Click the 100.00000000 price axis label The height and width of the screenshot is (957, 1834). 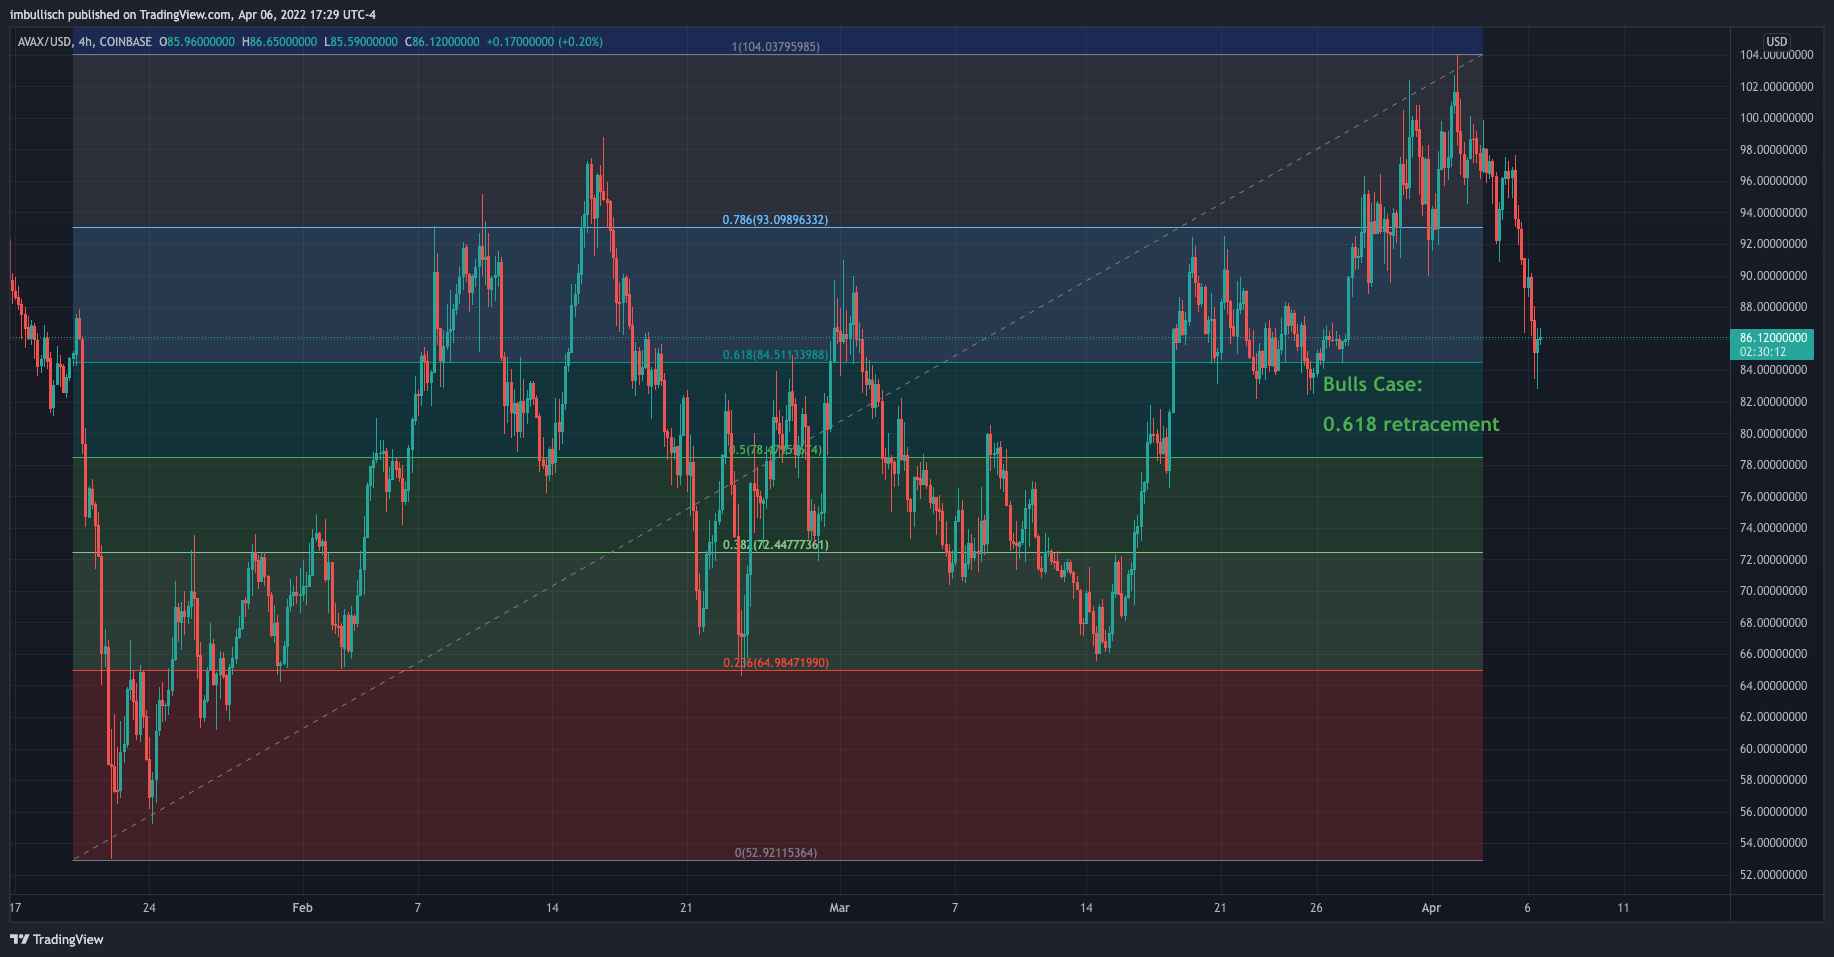tap(1776, 118)
